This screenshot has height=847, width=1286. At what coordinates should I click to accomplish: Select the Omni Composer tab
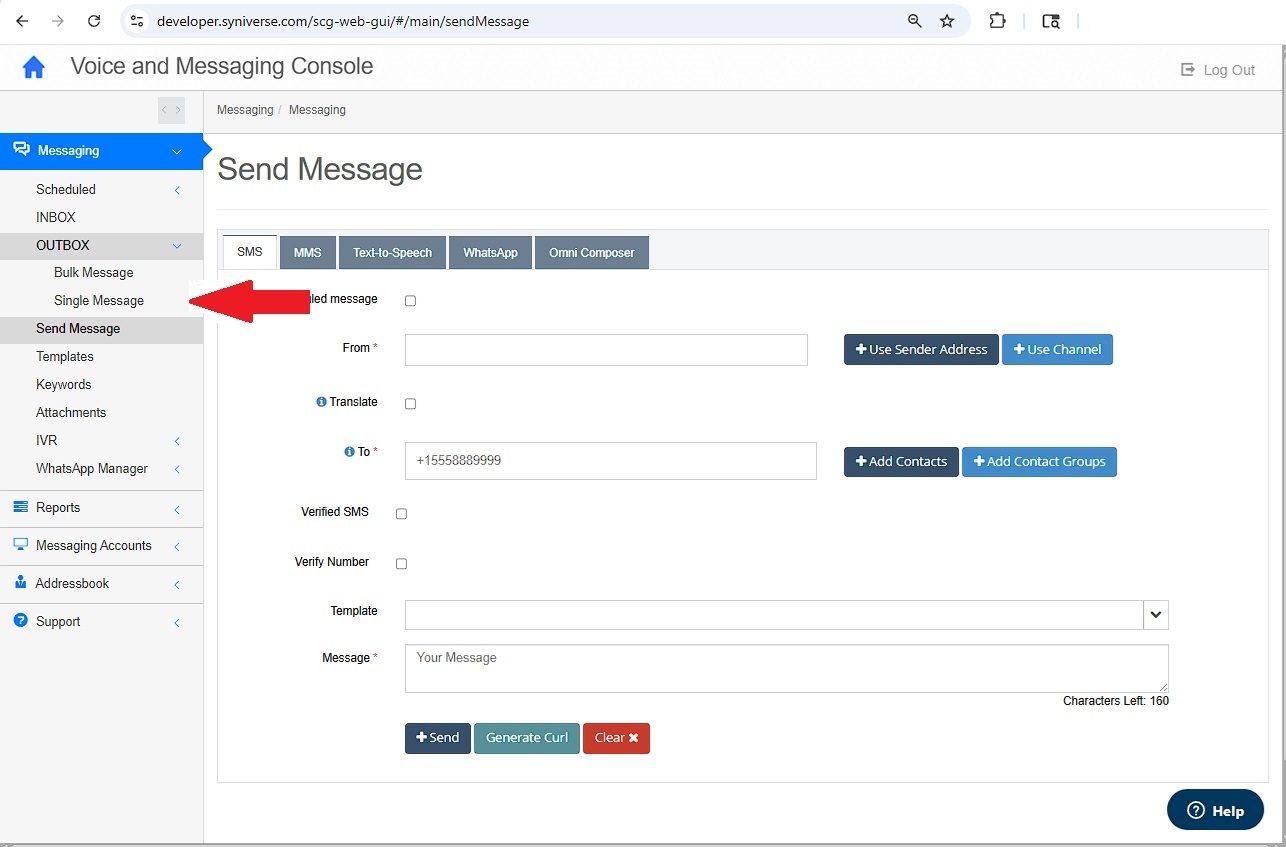(x=592, y=253)
